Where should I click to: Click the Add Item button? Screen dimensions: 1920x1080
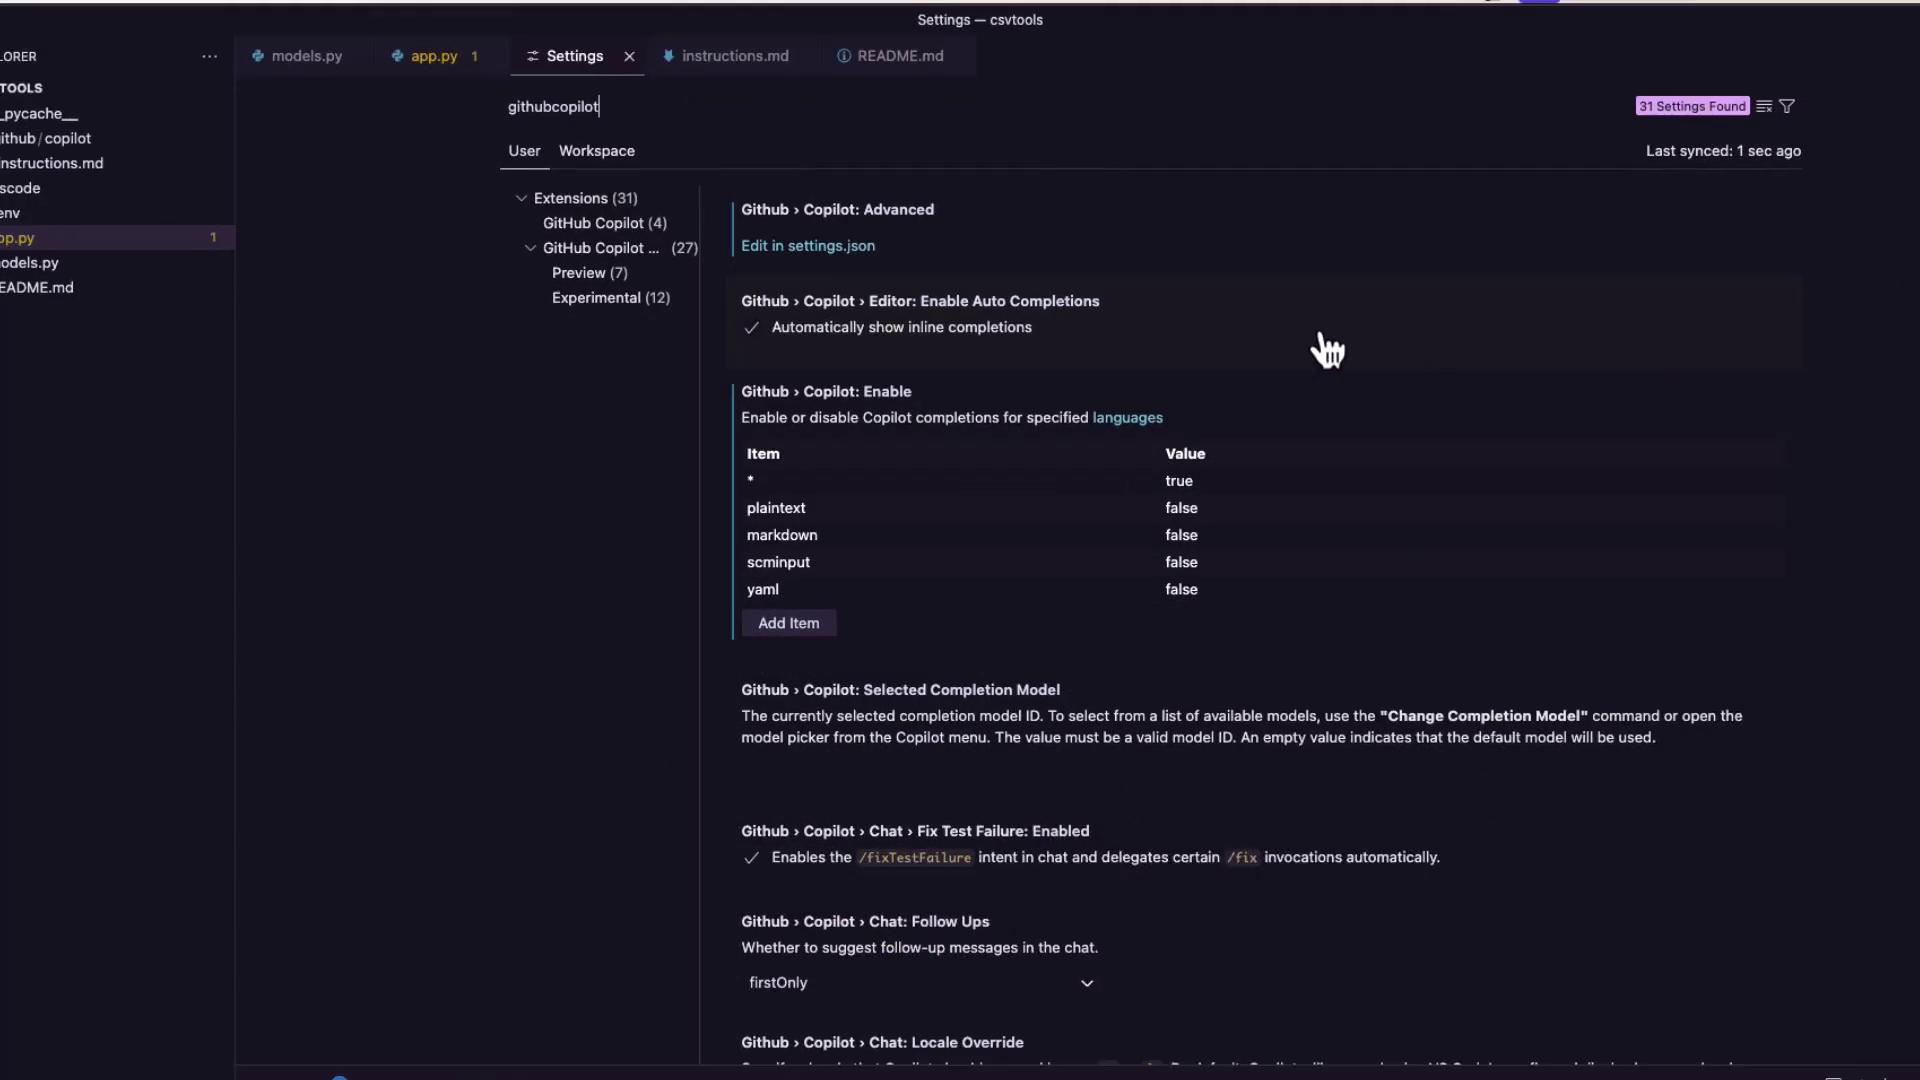click(789, 623)
